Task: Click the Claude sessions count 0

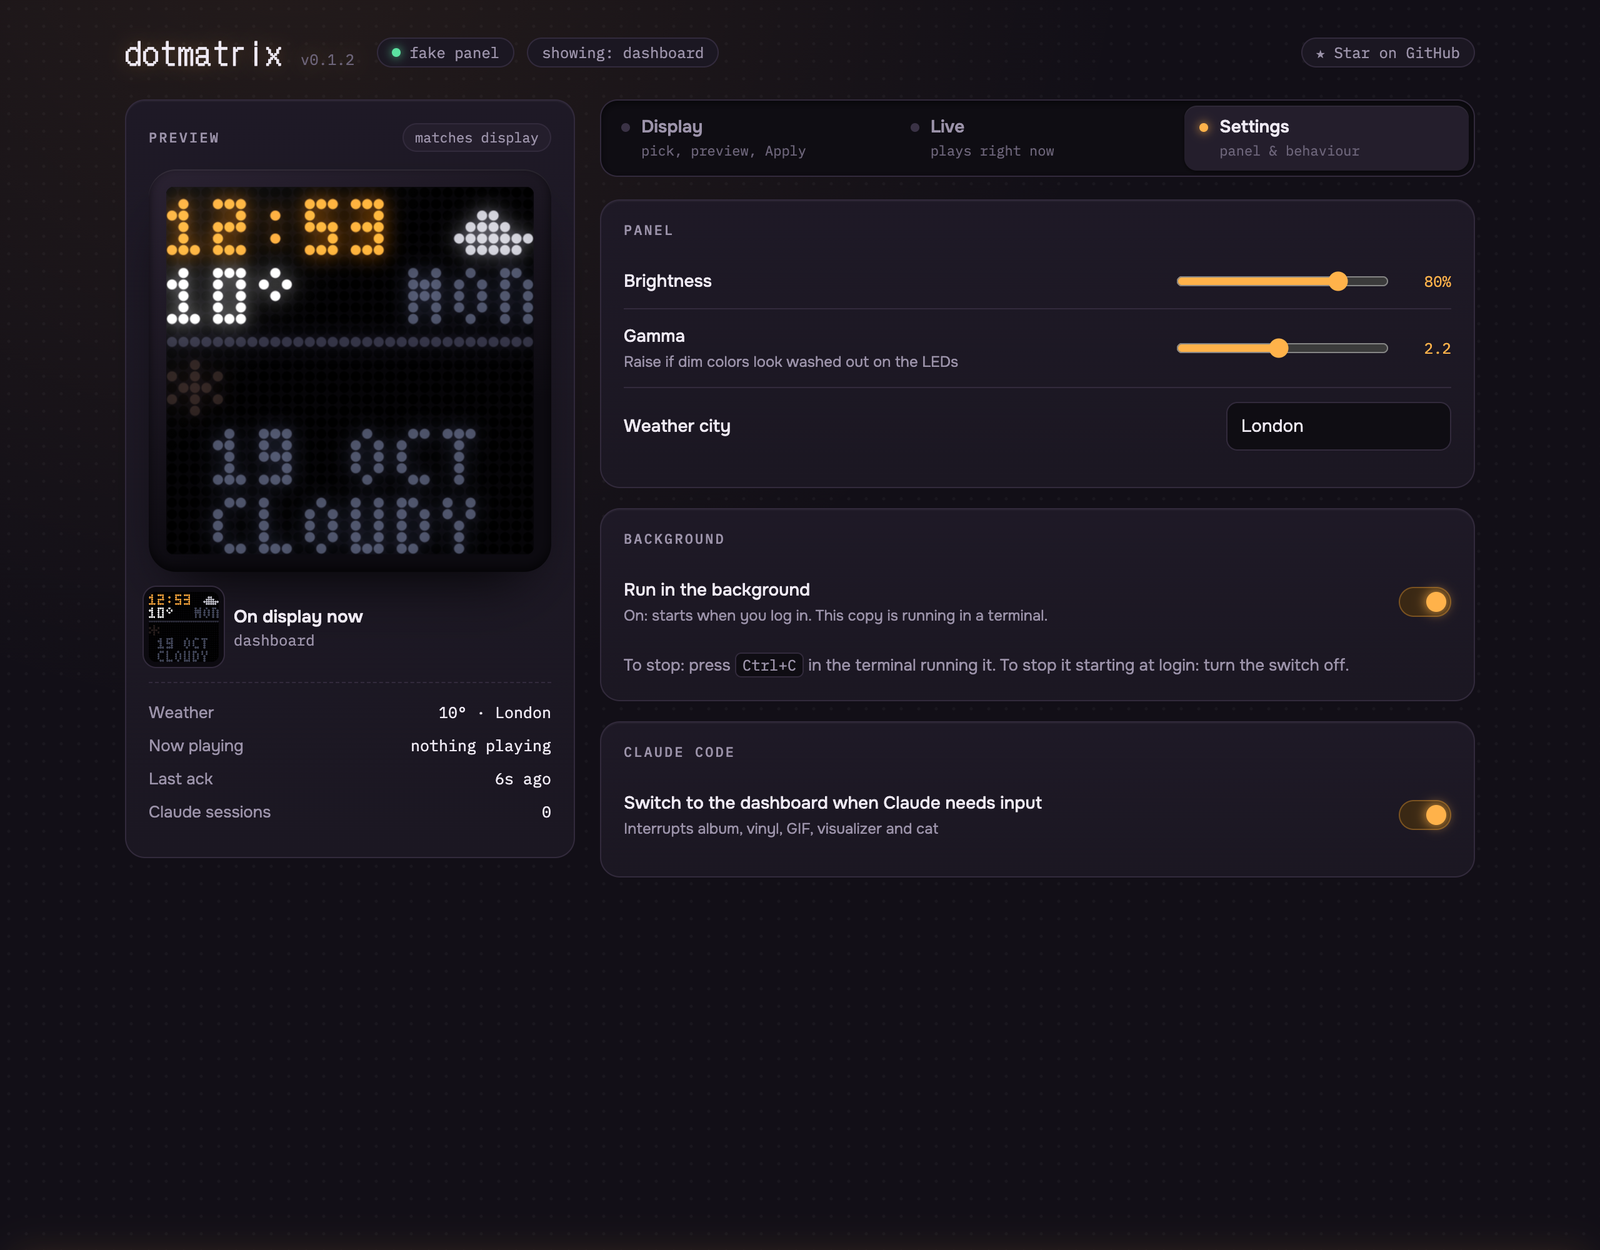Action: [x=546, y=812]
